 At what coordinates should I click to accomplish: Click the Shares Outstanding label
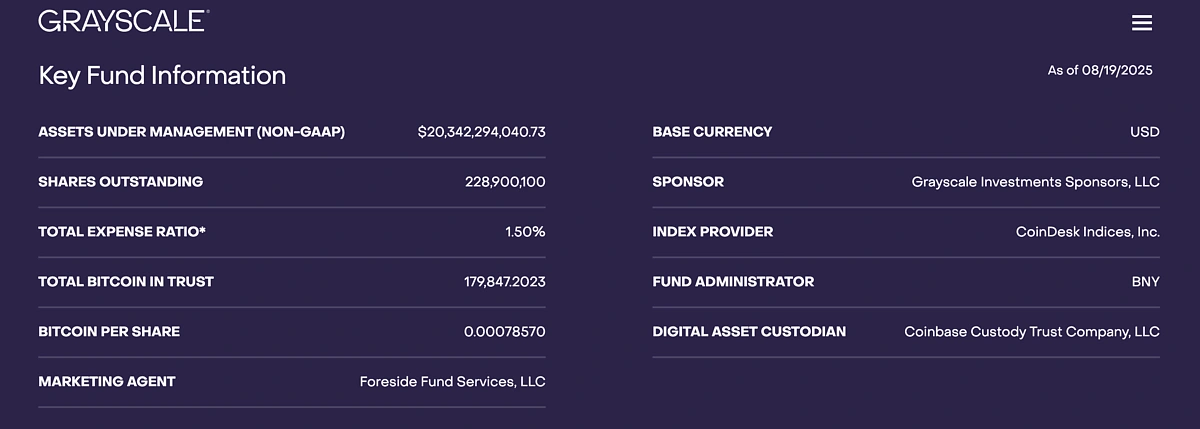(120, 182)
